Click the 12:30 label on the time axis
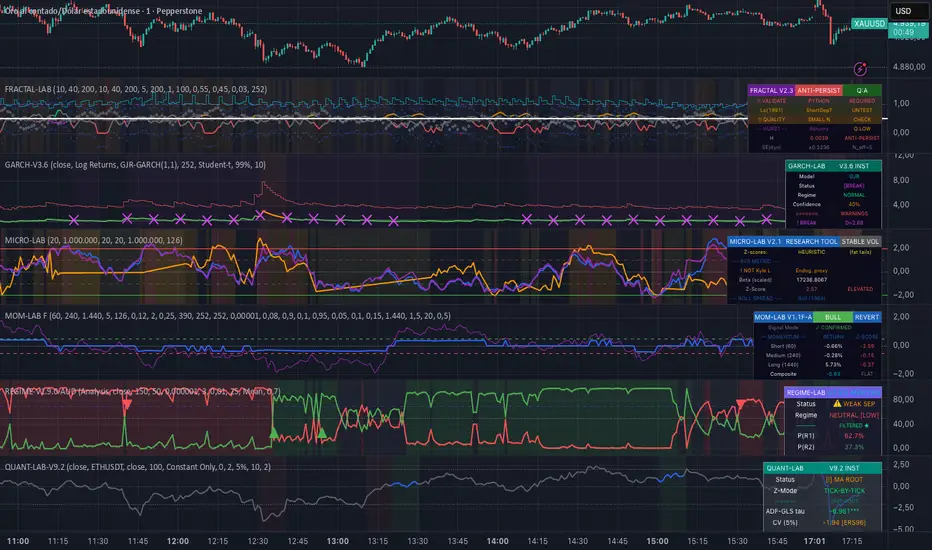The width and height of the screenshot is (932, 550). click(x=257, y=541)
